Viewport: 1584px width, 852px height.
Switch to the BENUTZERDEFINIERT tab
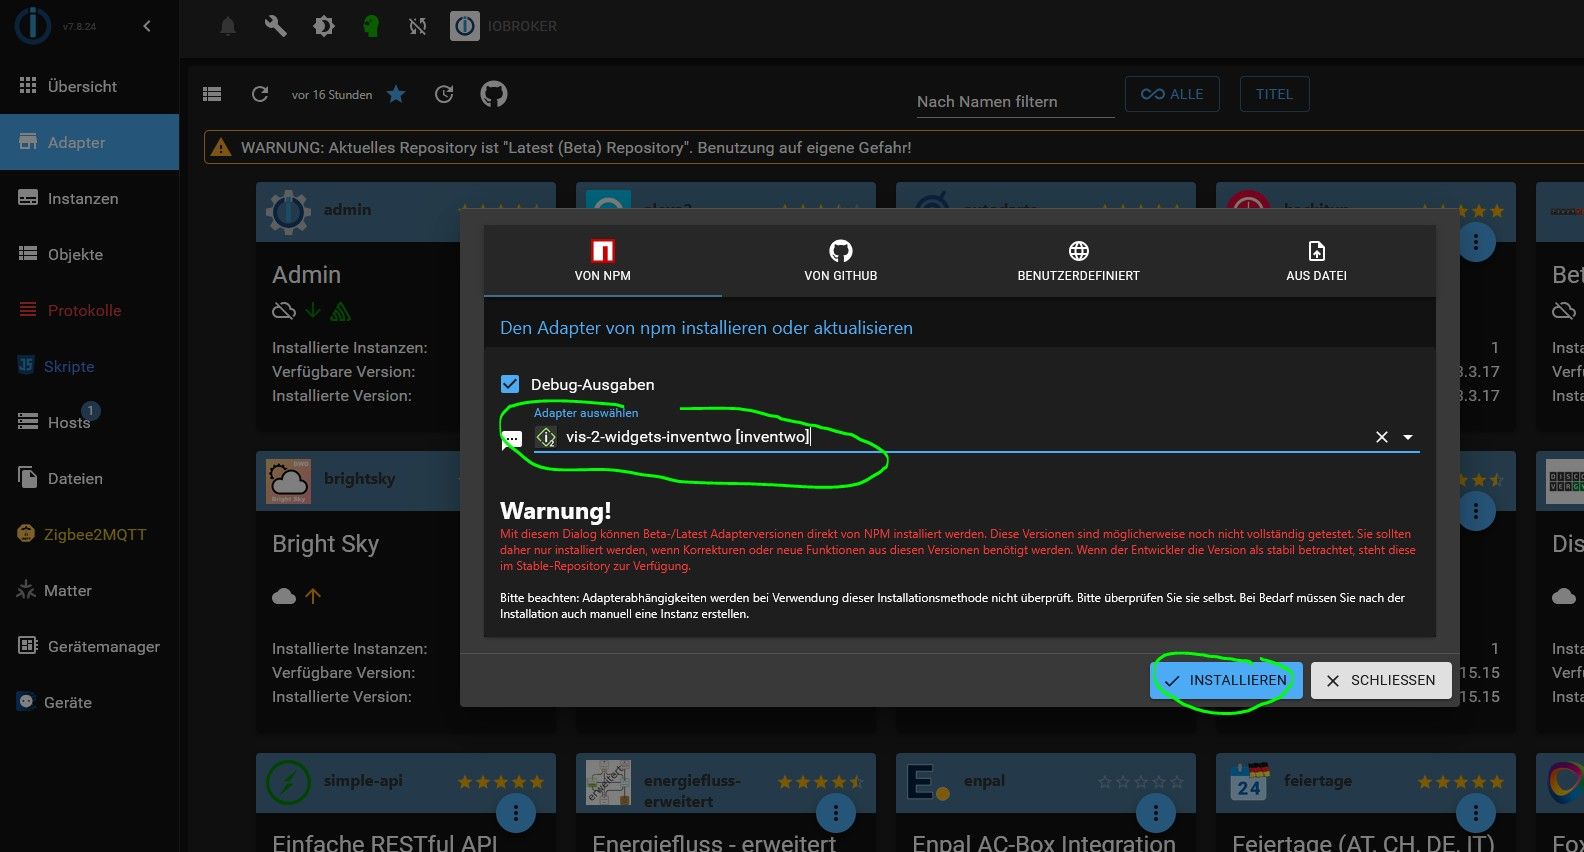pos(1079,261)
